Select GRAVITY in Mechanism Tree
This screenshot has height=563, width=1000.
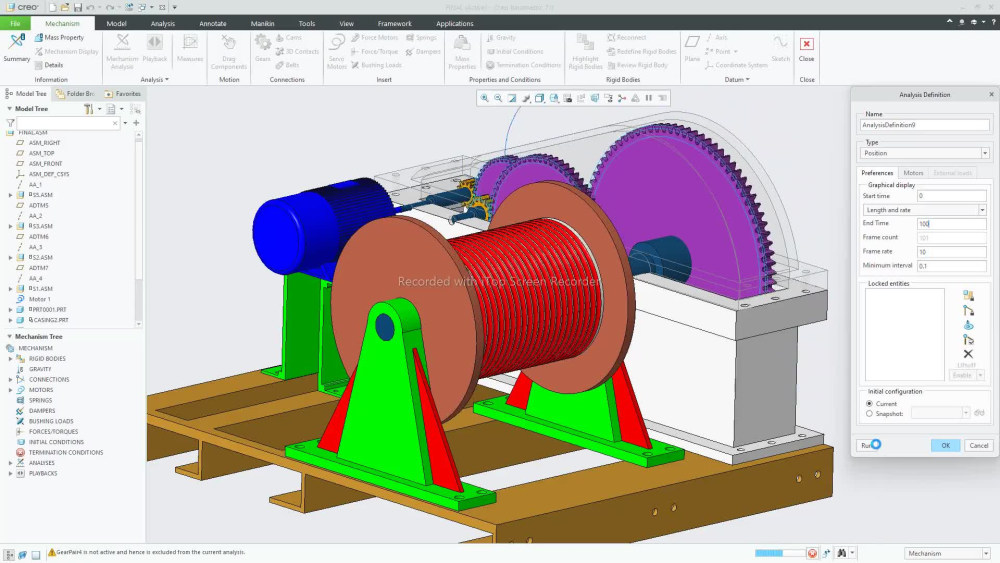pyautogui.click(x=40, y=369)
